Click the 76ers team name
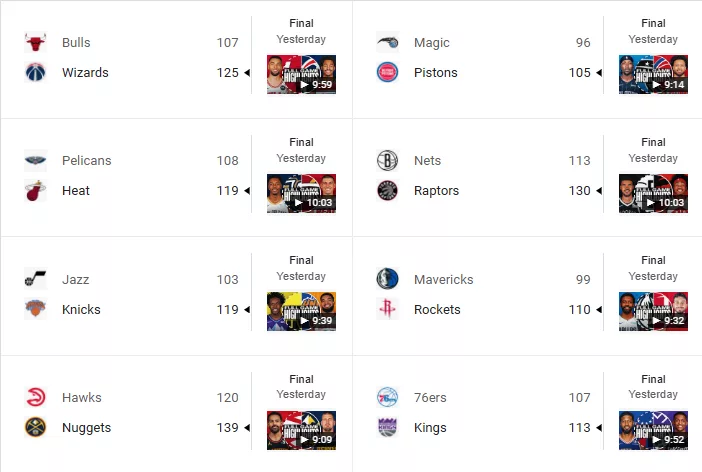The width and height of the screenshot is (702, 472). [x=430, y=397]
